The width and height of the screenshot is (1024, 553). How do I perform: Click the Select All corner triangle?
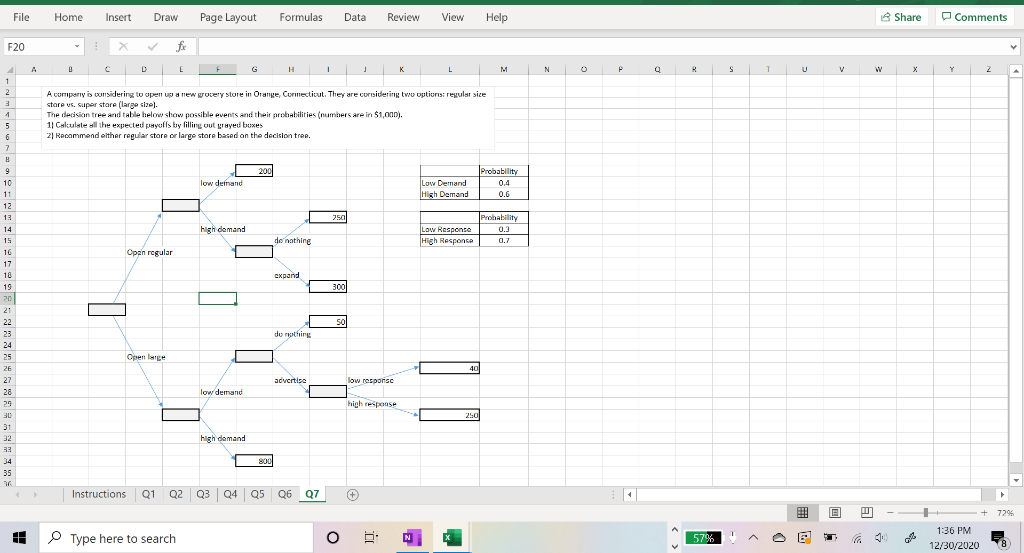9,70
